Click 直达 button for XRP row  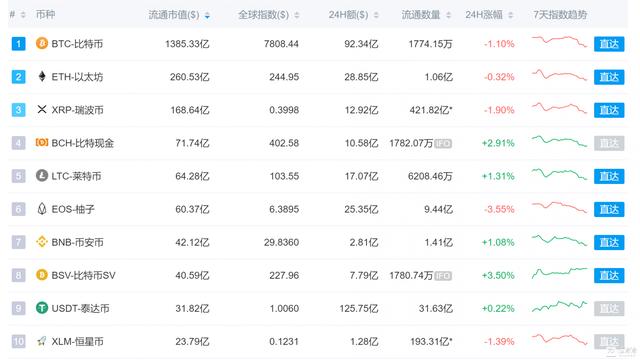(x=609, y=110)
